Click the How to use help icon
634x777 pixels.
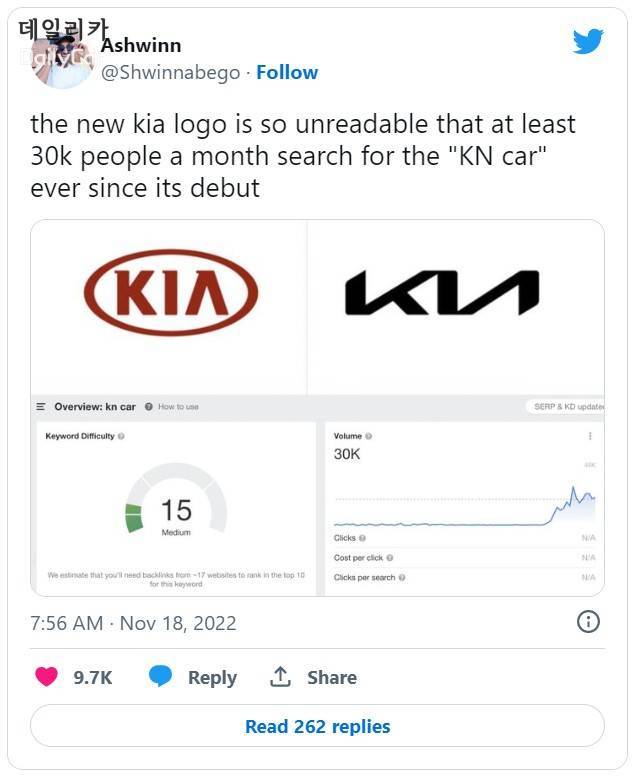[149, 407]
